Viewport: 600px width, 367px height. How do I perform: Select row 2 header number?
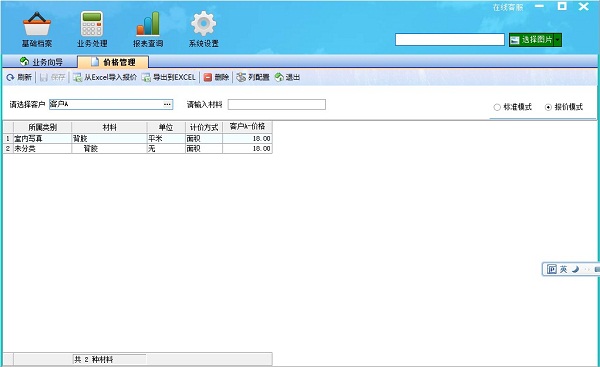pos(8,148)
